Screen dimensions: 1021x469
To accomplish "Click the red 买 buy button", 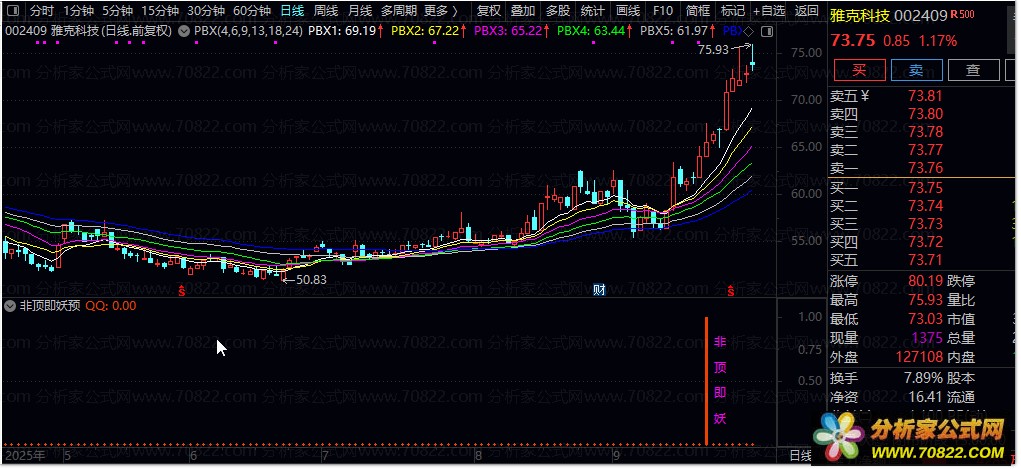I will [859, 69].
